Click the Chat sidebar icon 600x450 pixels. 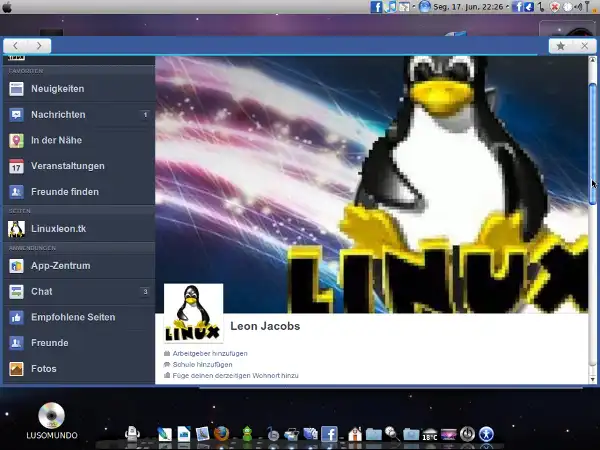pyautogui.click(x=16, y=292)
